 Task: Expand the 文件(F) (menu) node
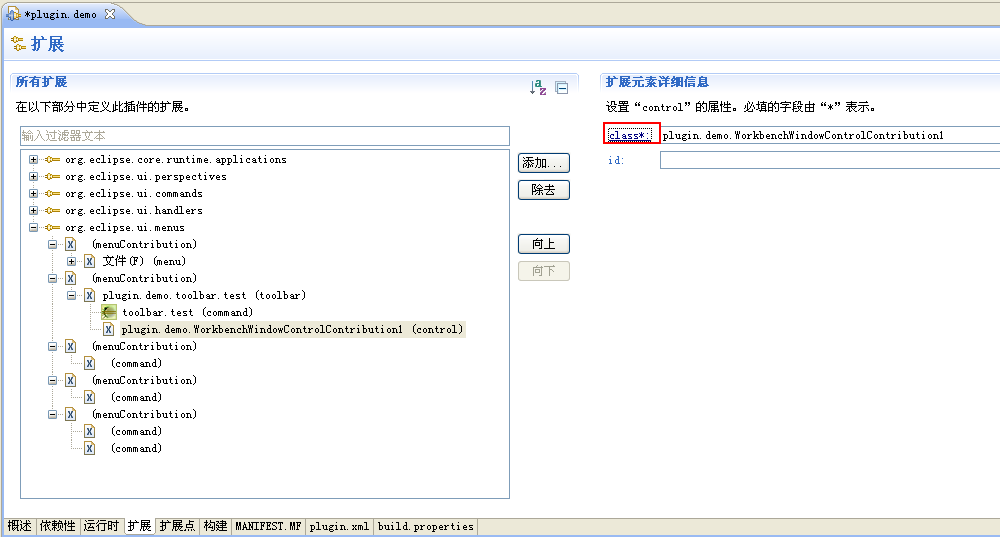tap(71, 261)
